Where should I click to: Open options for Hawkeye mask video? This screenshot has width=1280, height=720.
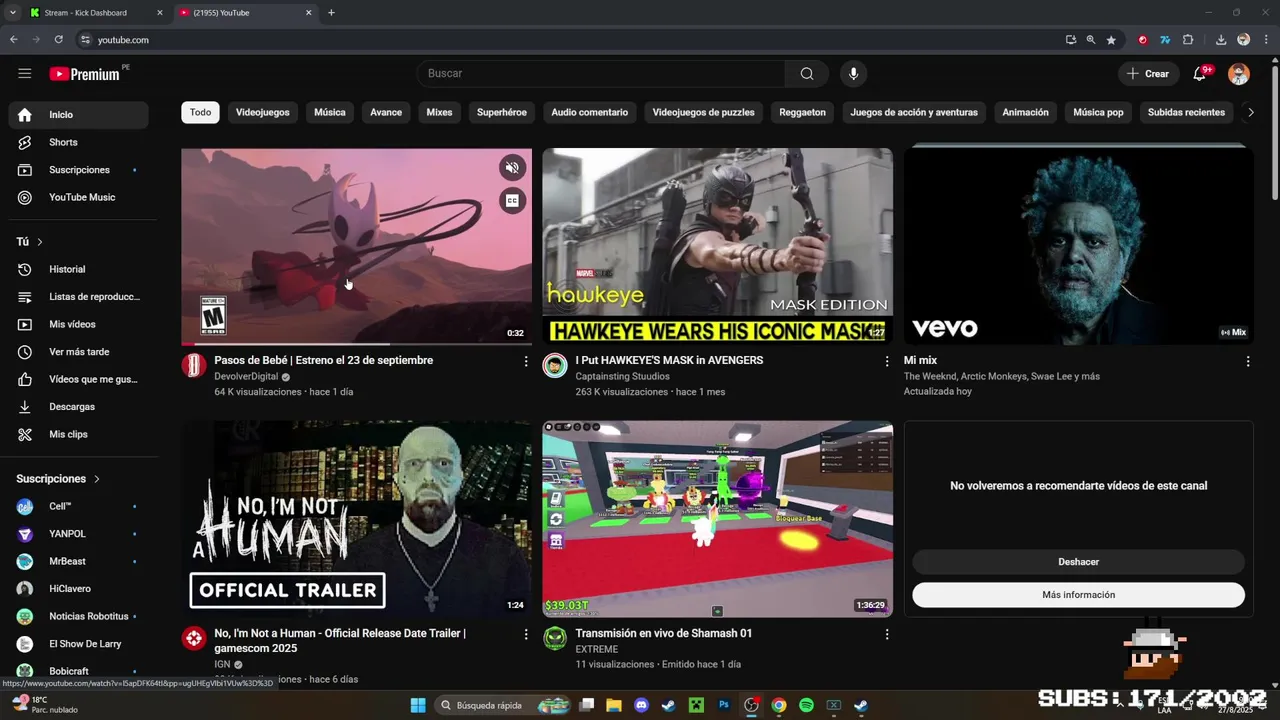pyautogui.click(x=886, y=362)
